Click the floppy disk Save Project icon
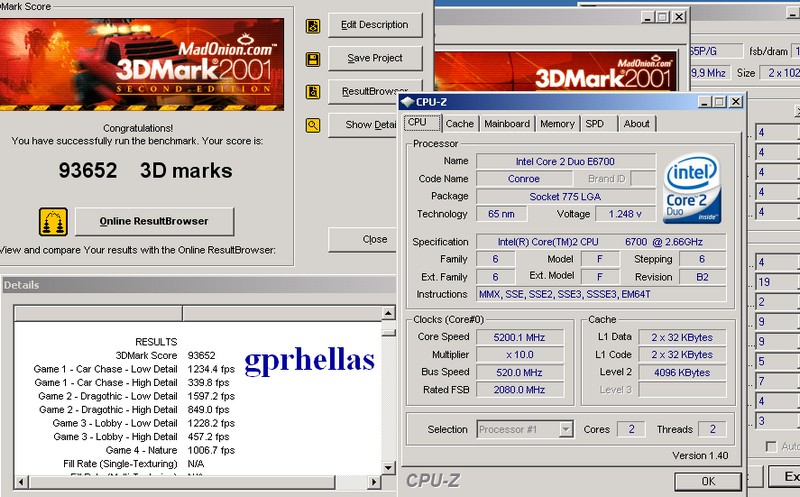This screenshot has height=497, width=800. [313, 59]
